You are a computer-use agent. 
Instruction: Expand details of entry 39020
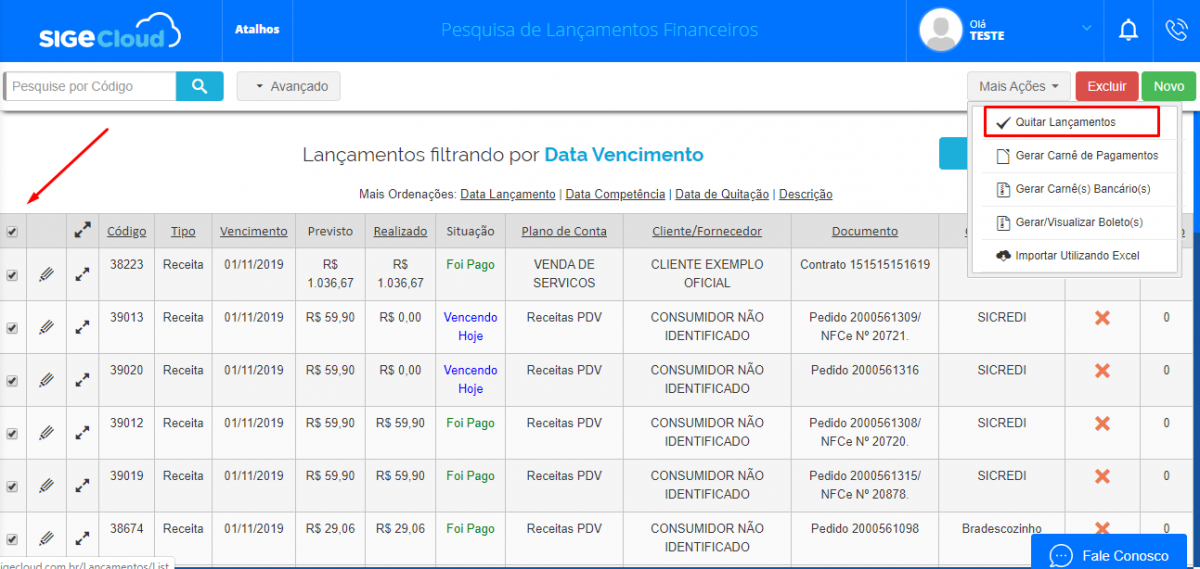pos(83,380)
